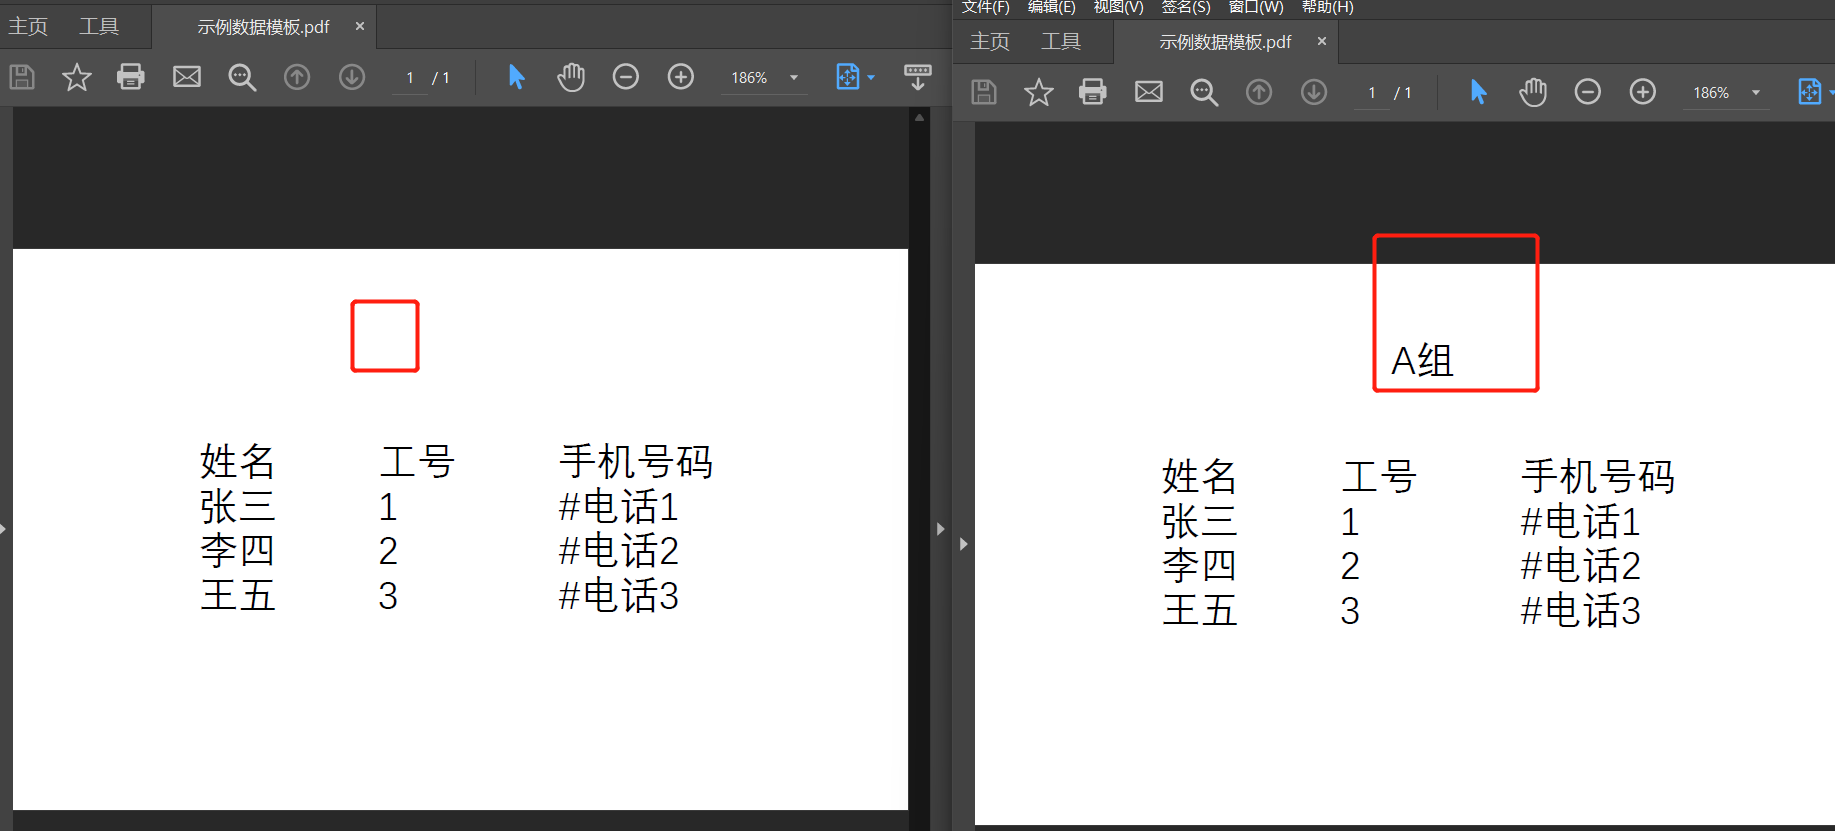Click the page number field in left window
Image resolution: width=1835 pixels, height=831 pixels.
410,78
